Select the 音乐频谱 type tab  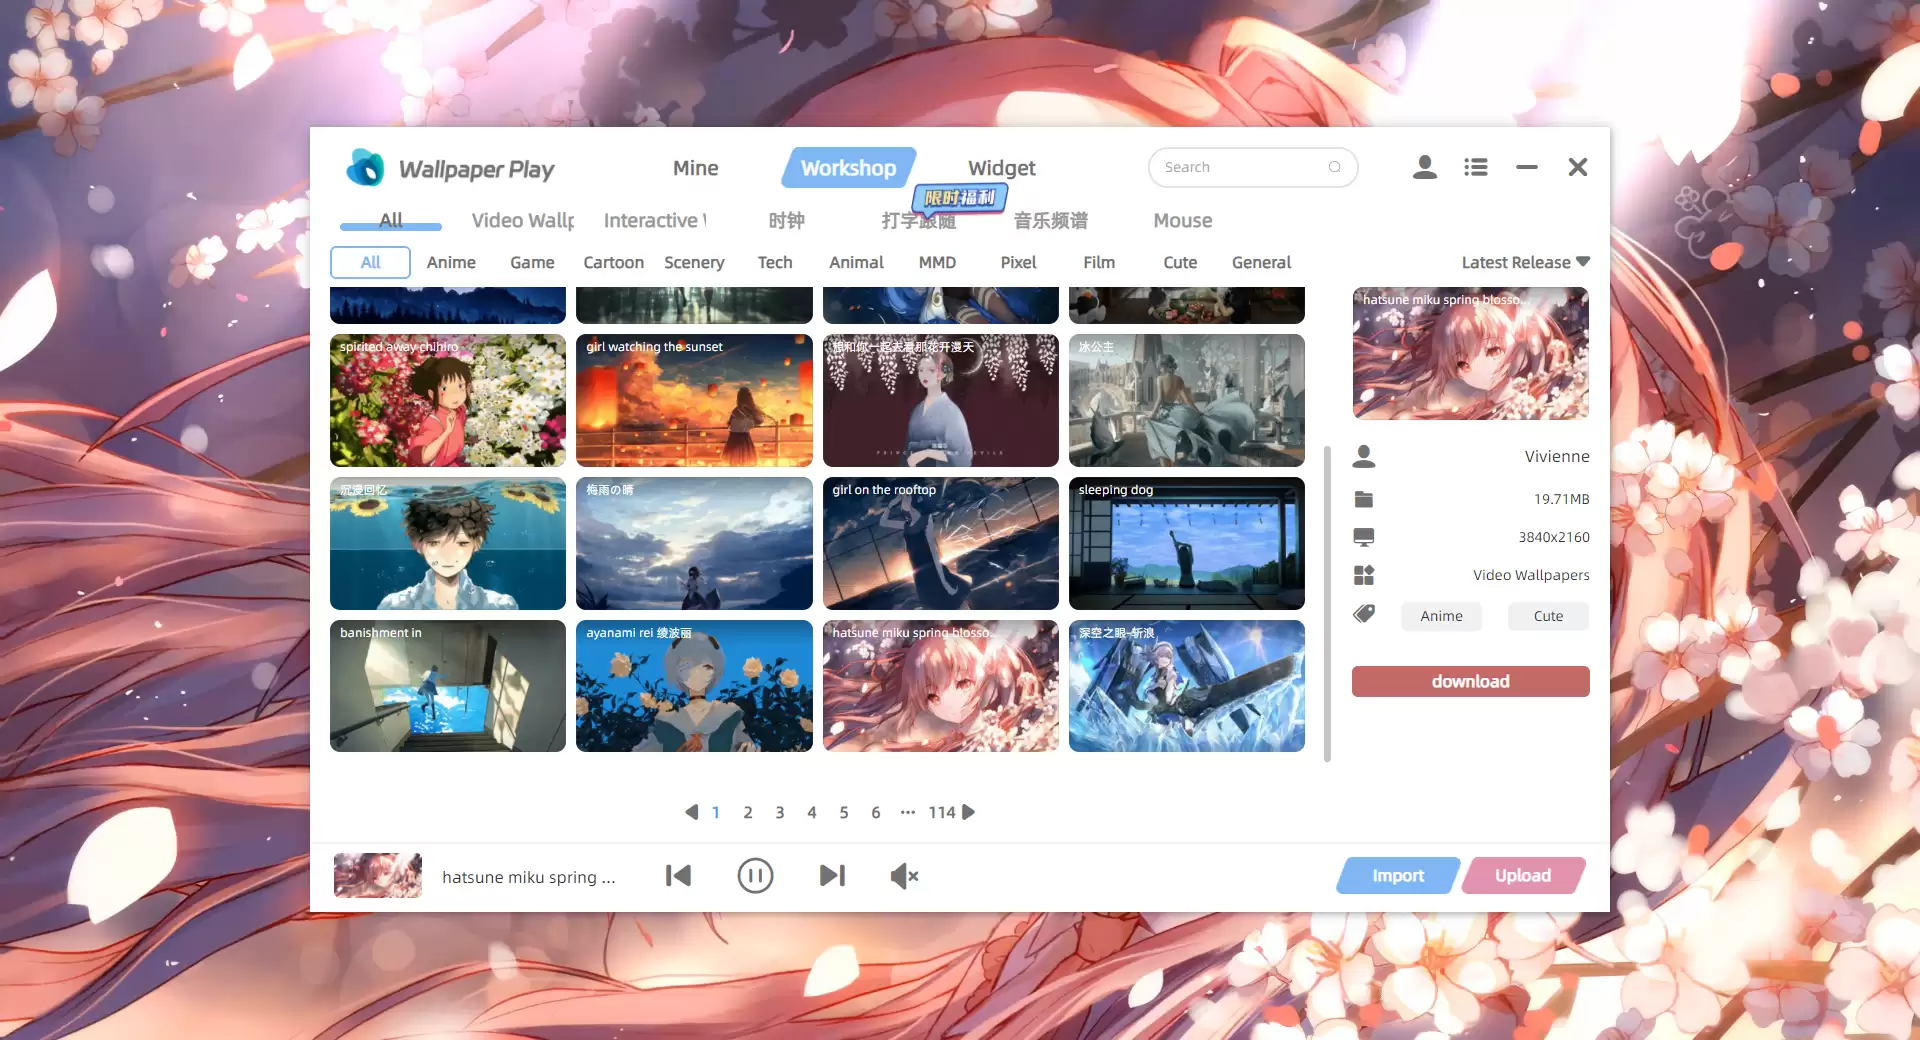(x=1050, y=220)
